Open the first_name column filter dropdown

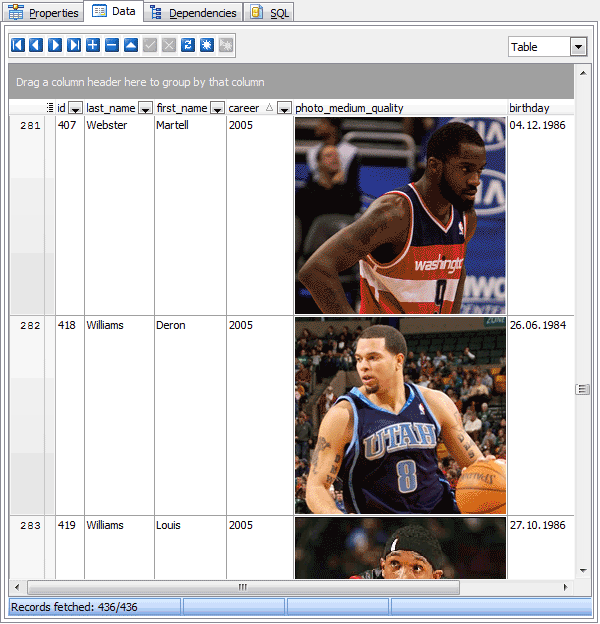[217, 108]
